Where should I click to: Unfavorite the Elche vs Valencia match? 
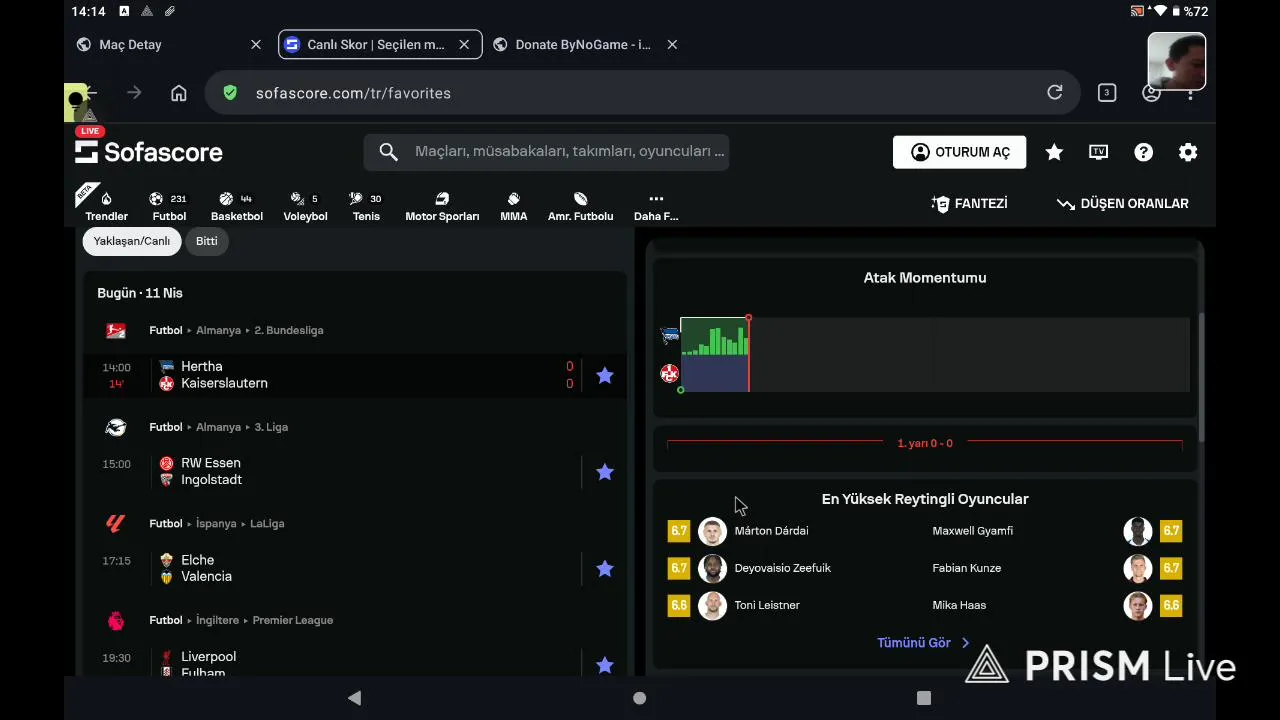coord(605,569)
